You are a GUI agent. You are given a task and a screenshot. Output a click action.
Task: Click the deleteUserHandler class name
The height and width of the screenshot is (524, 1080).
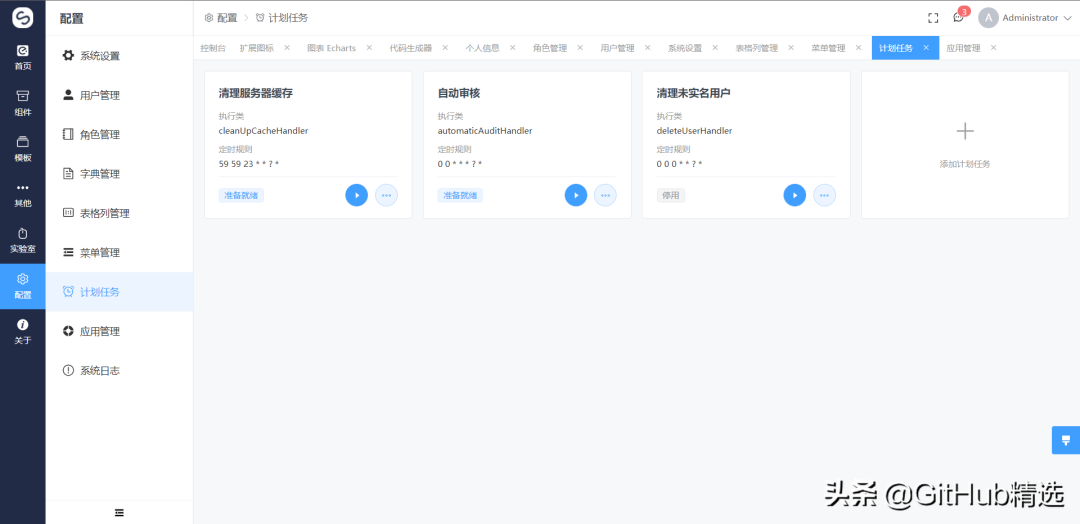[x=694, y=131]
